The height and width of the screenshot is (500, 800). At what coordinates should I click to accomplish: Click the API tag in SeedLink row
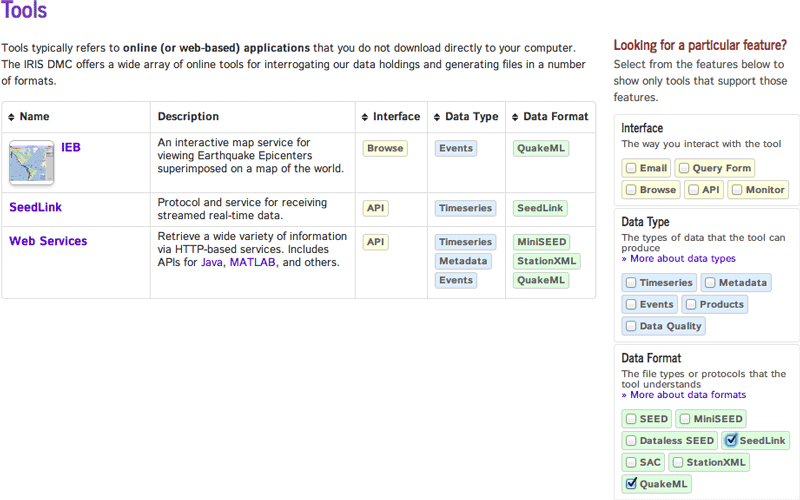(x=376, y=208)
